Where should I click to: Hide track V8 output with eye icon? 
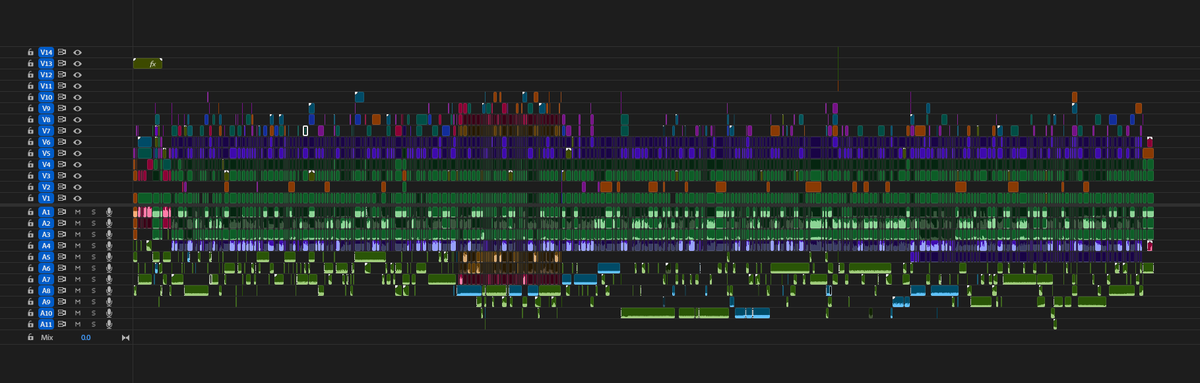77,119
